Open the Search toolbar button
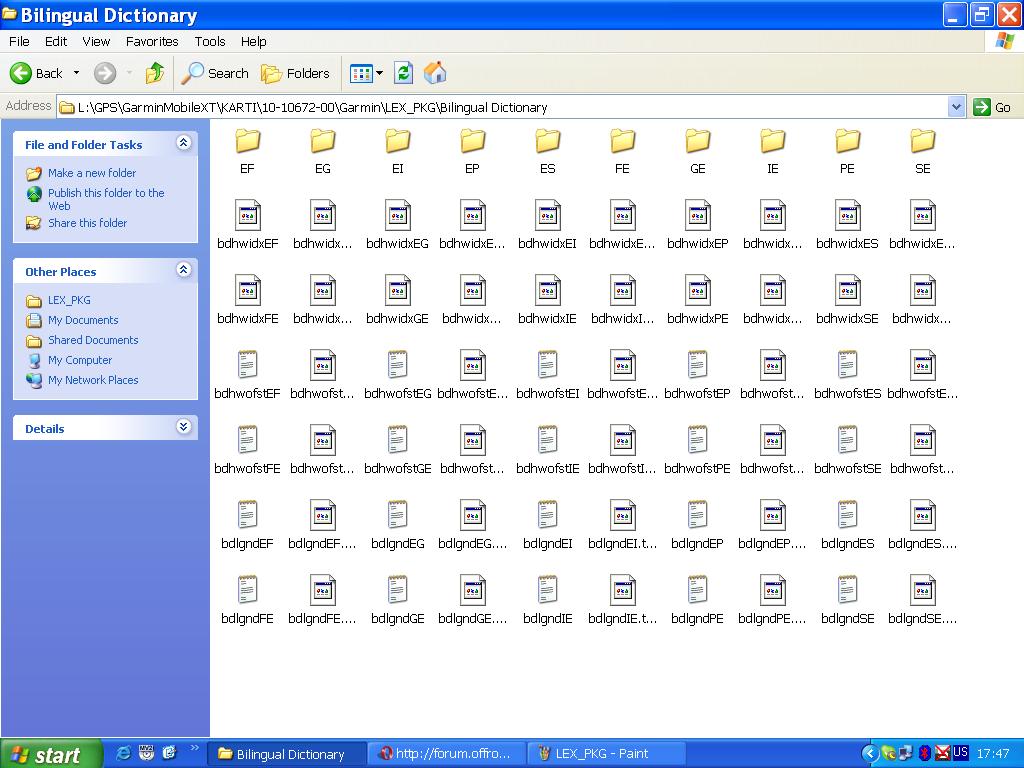 click(215, 73)
